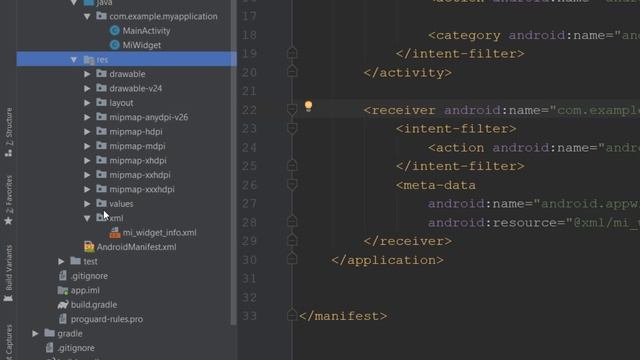Expand the values folder
The width and height of the screenshot is (640, 360).
point(87,204)
